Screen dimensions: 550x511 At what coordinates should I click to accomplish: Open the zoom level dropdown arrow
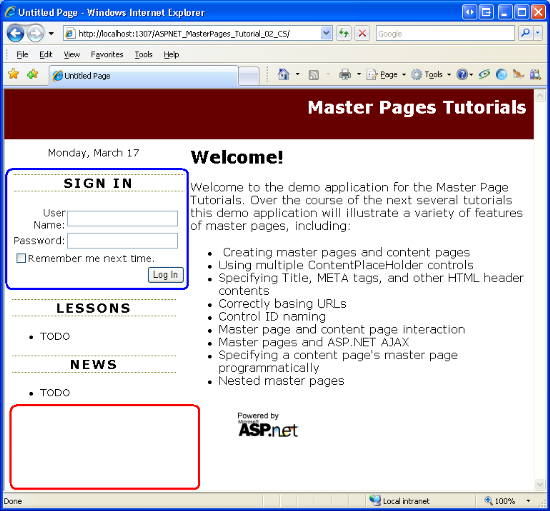[528, 500]
